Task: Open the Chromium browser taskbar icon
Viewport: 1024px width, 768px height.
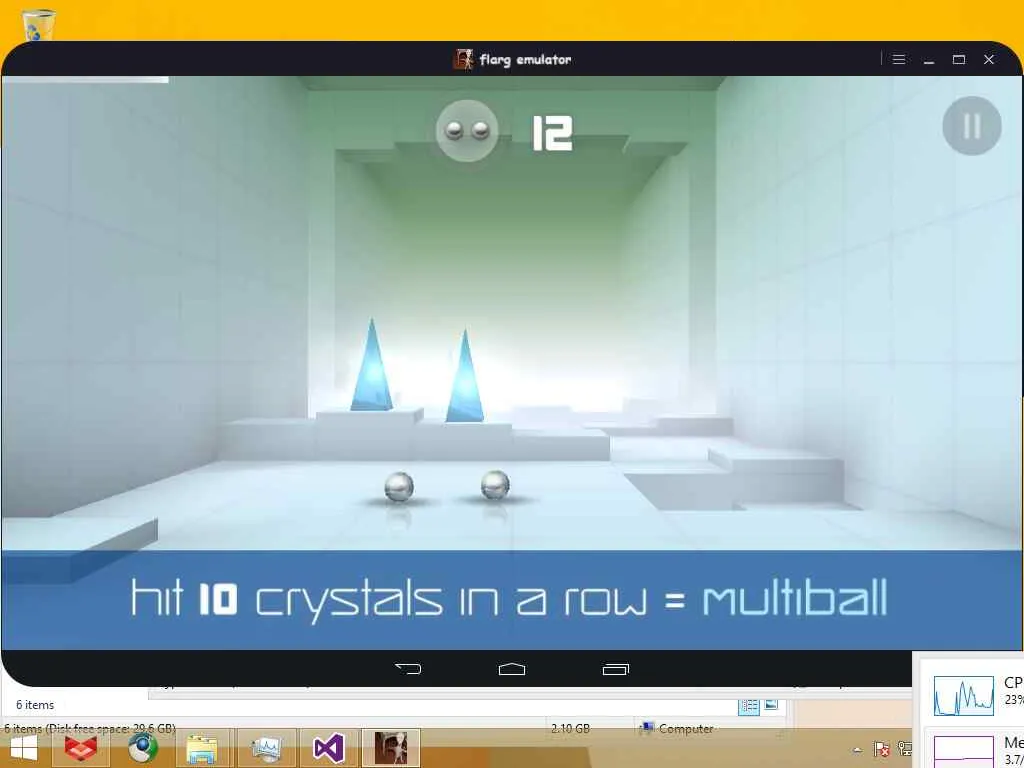Action: (142, 748)
